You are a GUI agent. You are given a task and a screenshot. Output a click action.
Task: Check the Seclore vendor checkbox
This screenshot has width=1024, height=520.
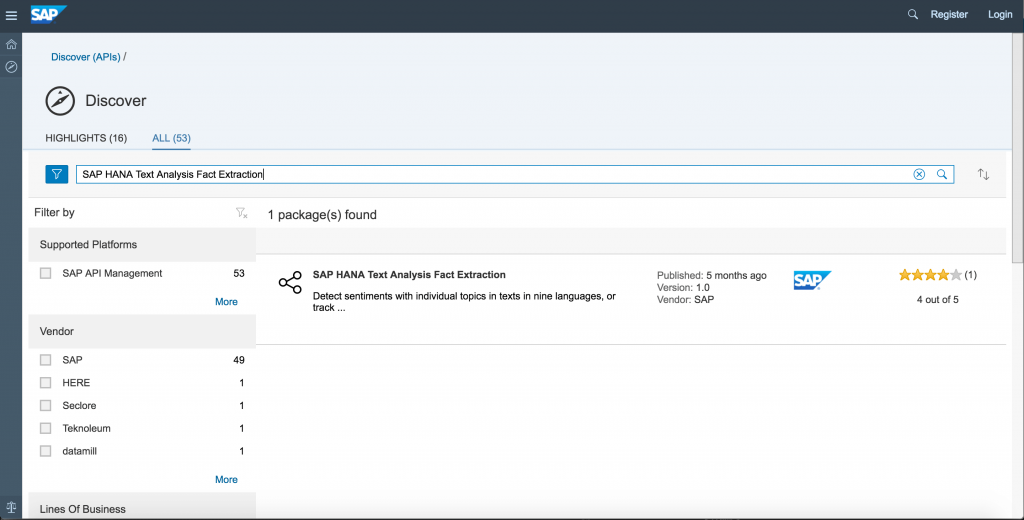click(46, 406)
